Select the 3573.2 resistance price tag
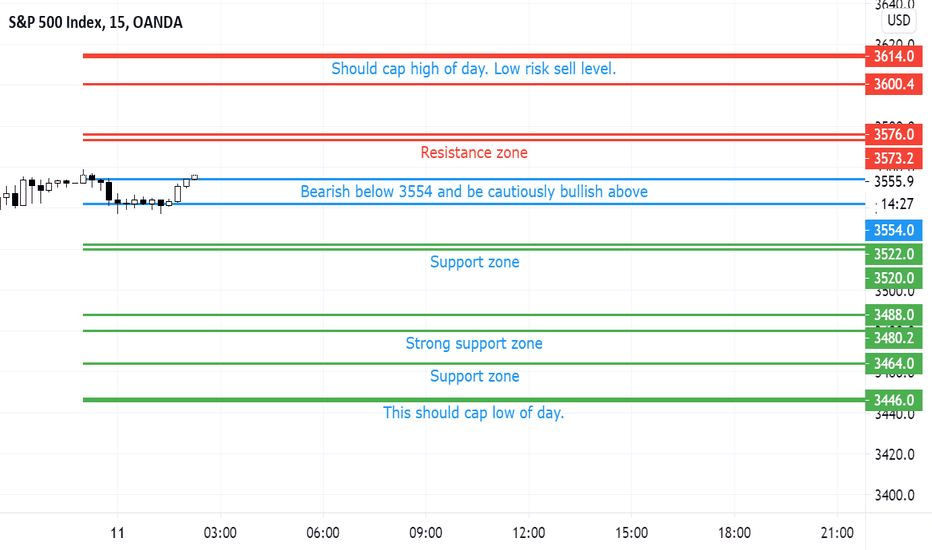Viewport: 932px width, 550px height. click(893, 159)
